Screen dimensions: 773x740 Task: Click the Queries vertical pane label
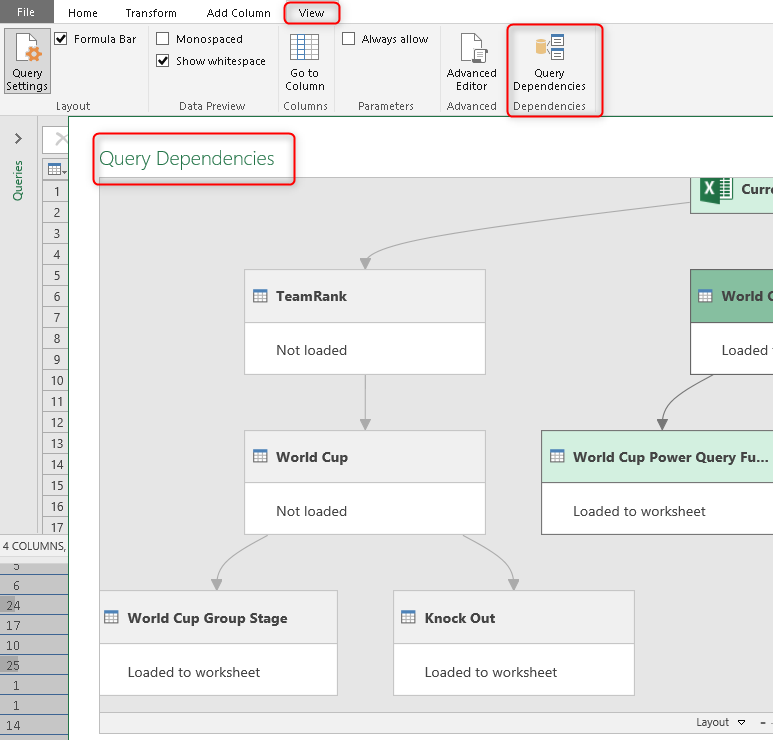point(18,180)
